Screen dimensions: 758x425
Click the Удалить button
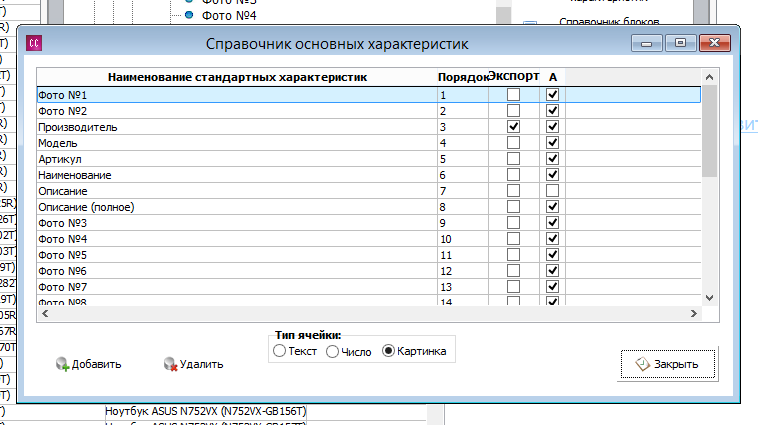(193, 364)
